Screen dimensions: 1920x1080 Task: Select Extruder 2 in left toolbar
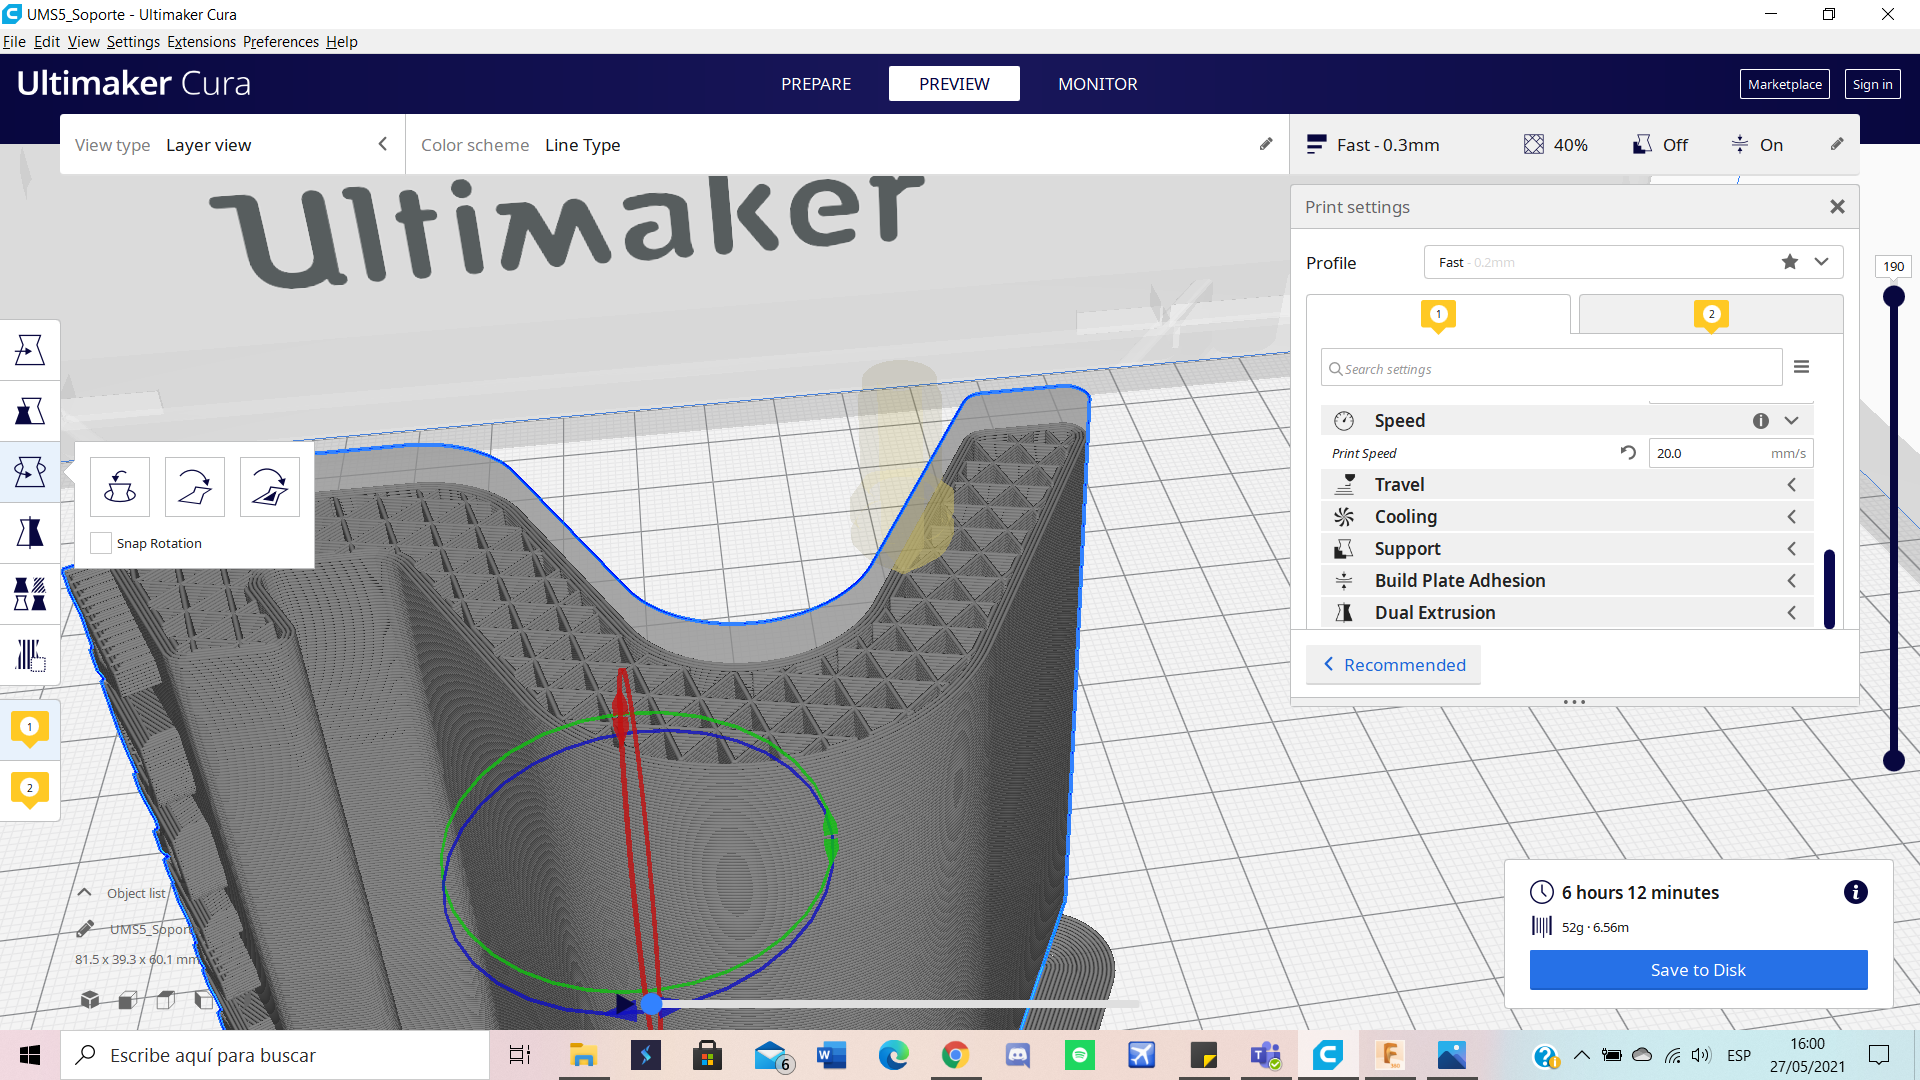30,790
